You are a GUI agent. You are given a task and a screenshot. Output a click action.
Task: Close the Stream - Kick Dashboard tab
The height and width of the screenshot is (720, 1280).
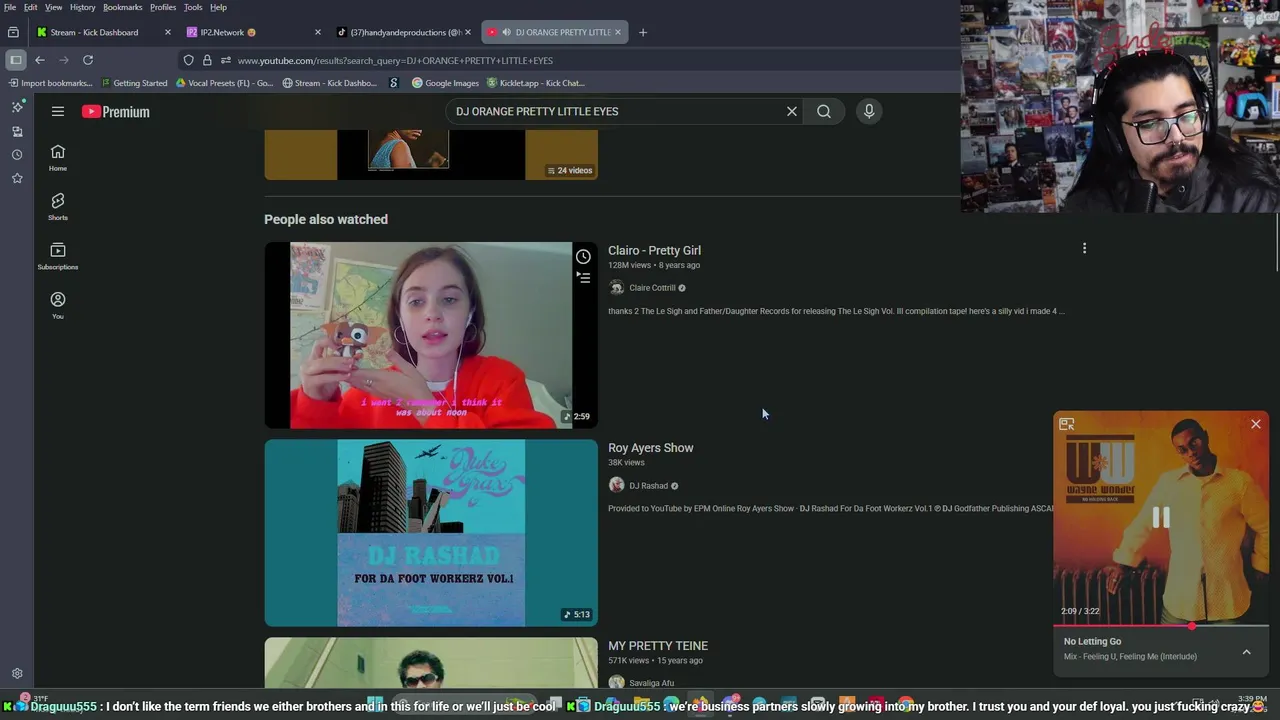coord(168,32)
